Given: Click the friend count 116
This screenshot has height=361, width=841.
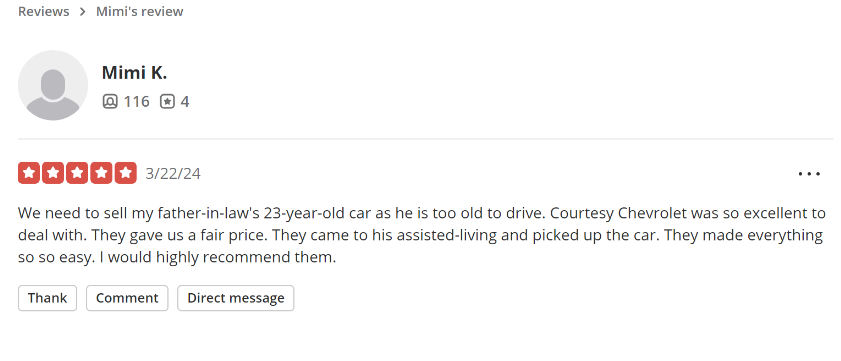Looking at the screenshot, I should 137,101.
